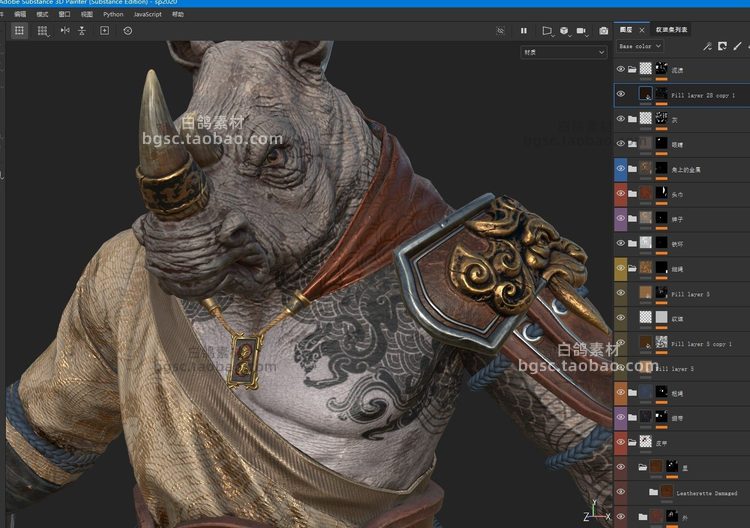
Task: Toggle eye of Fill layer 5 copy 1
Action: 620,342
